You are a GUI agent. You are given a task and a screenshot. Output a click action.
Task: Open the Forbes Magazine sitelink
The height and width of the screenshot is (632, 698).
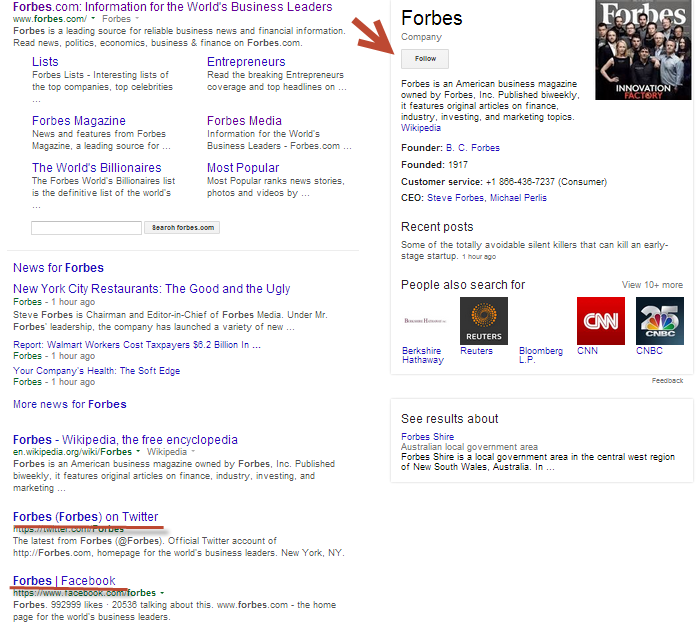pos(79,121)
